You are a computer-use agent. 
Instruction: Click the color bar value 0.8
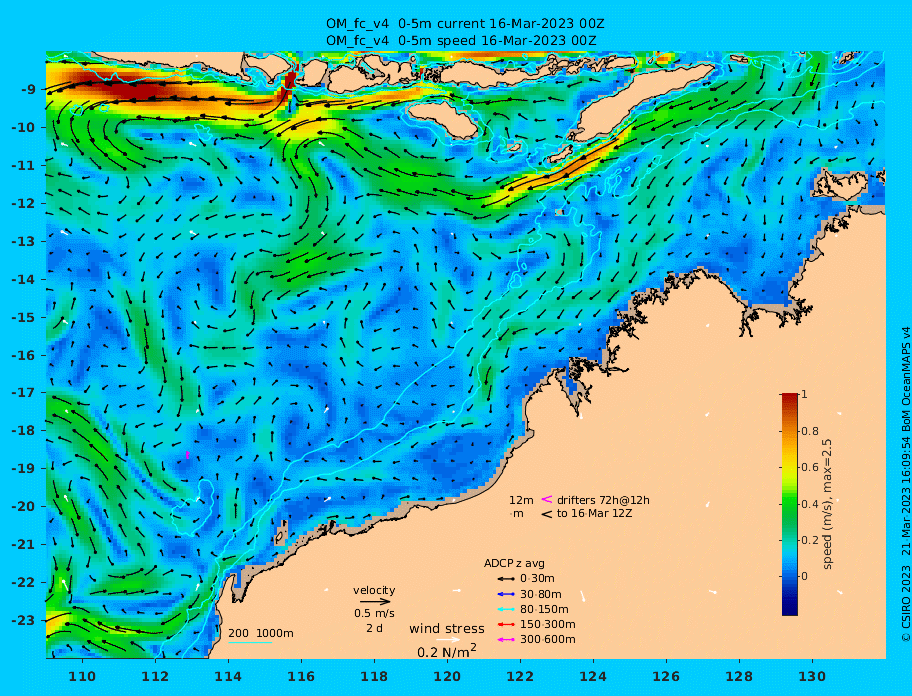810,431
